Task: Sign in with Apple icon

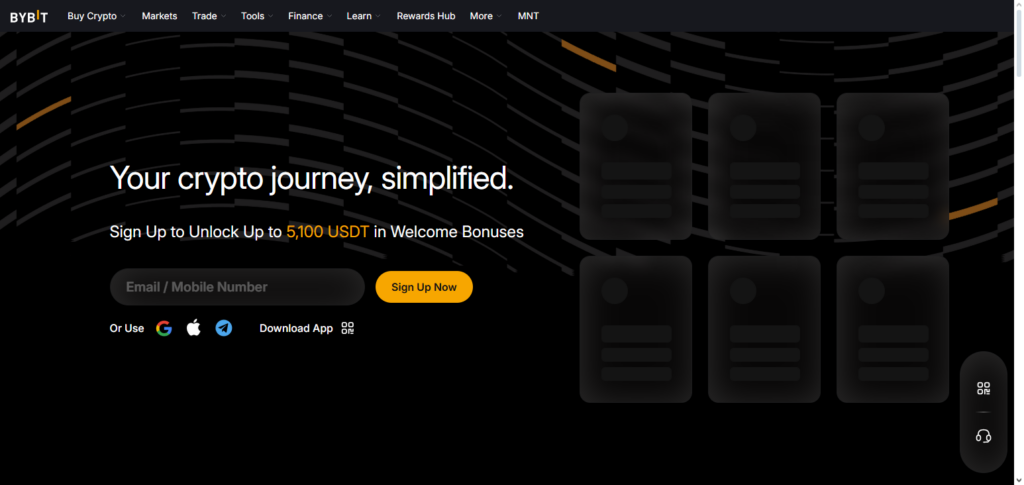Action: (x=194, y=328)
